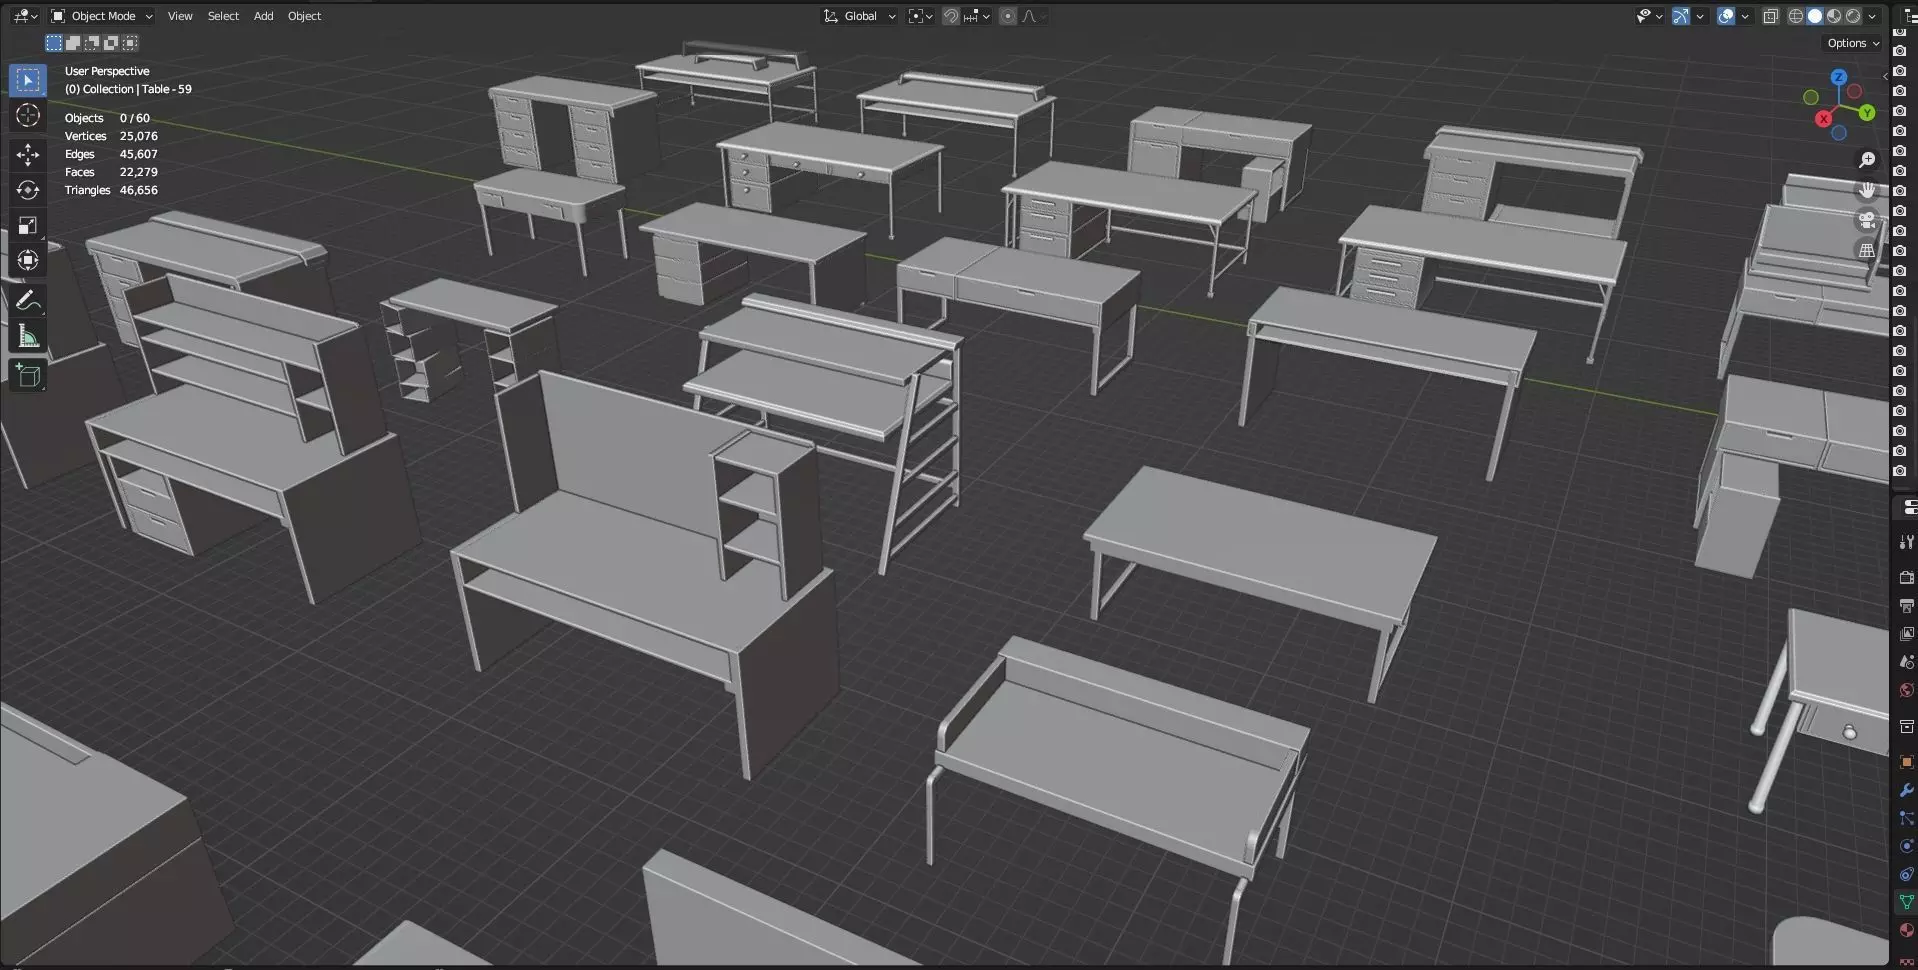
Task: Open the Object properties tab
Action: tap(1906, 762)
